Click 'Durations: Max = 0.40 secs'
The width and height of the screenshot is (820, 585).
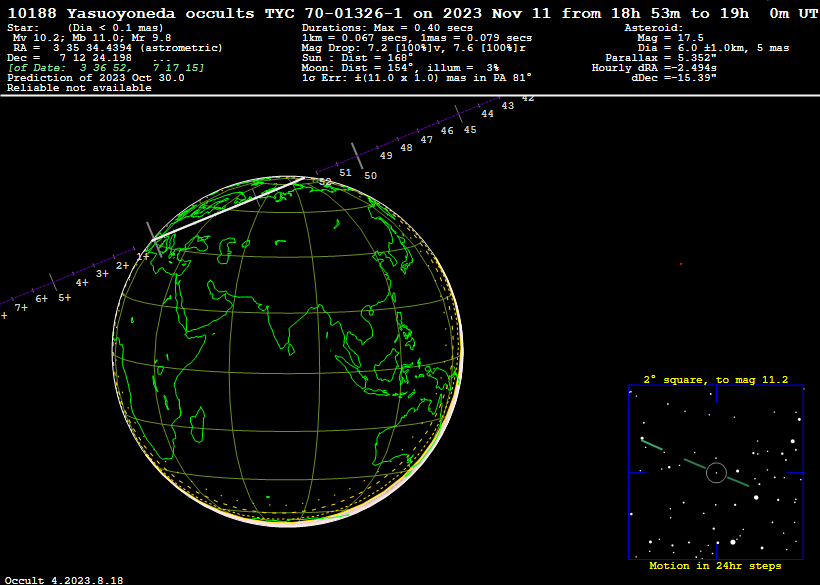click(x=387, y=28)
